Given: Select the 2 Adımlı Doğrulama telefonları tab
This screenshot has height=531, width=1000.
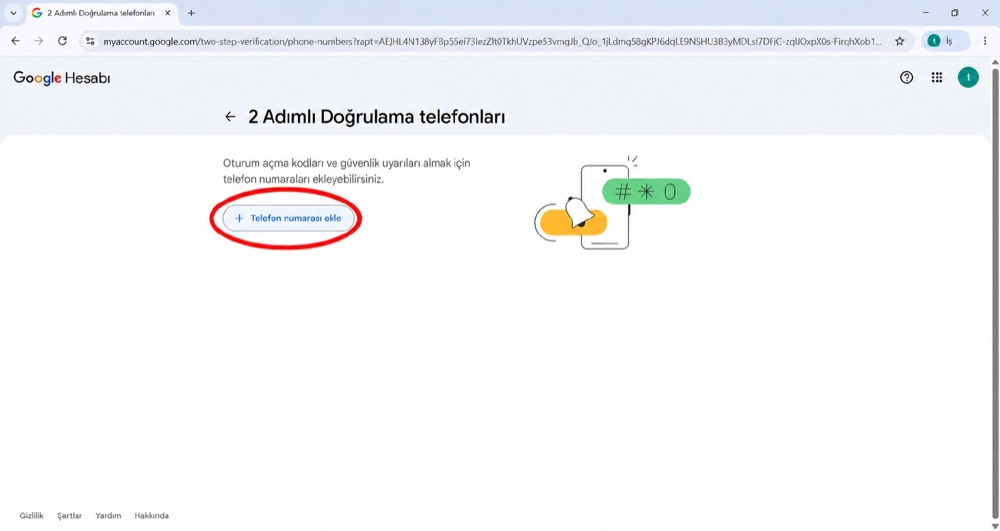Looking at the screenshot, I should pos(102,13).
